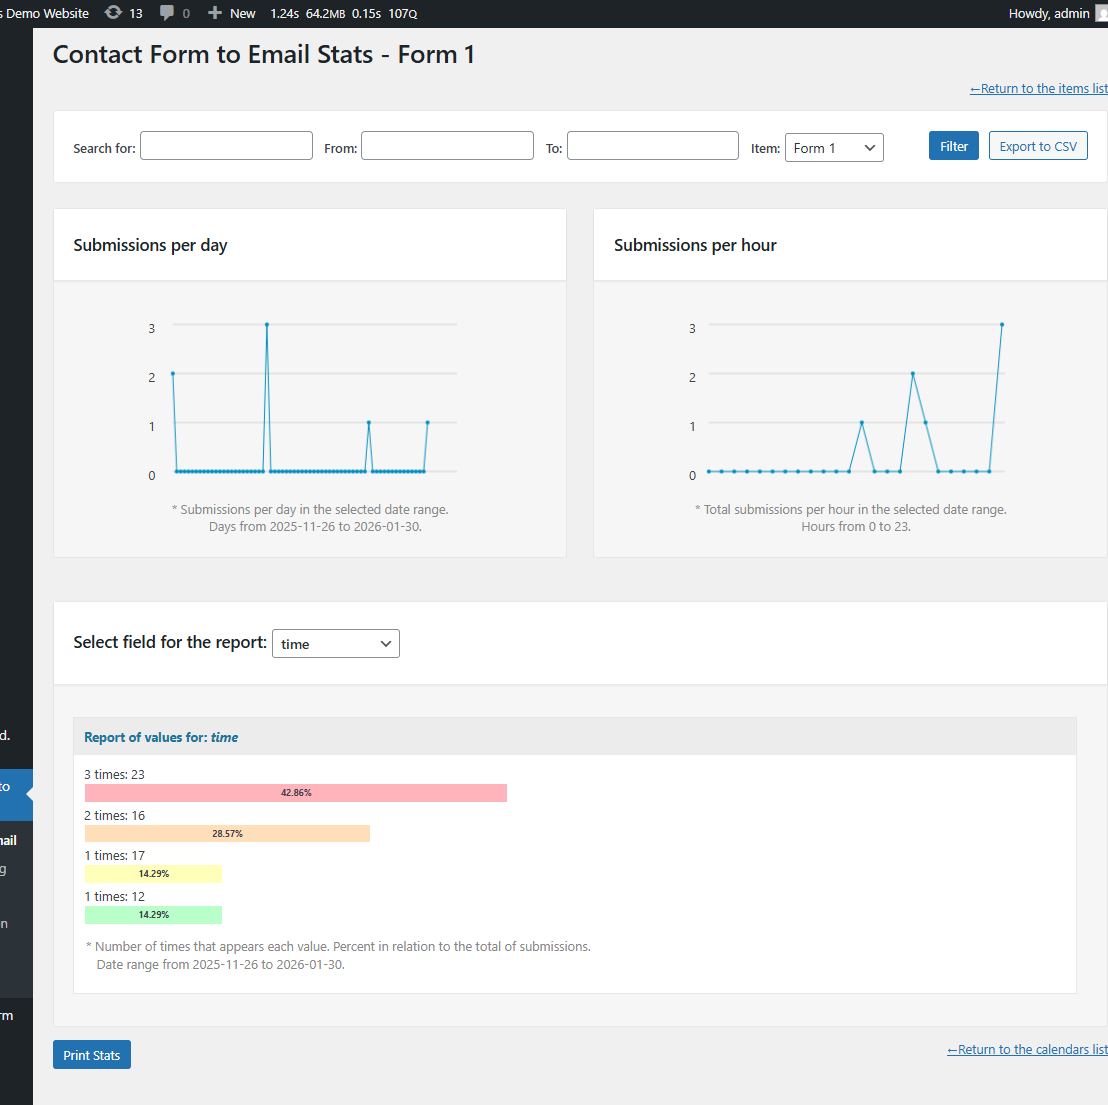The width and height of the screenshot is (1108, 1105).
Task: Click the Howdy, admin menu
Action: [1048, 13]
